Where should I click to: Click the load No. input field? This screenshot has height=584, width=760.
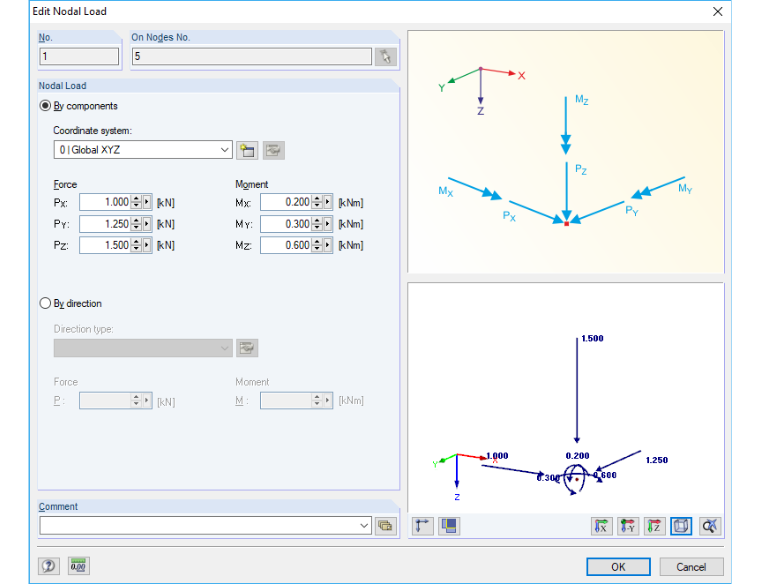(79, 56)
